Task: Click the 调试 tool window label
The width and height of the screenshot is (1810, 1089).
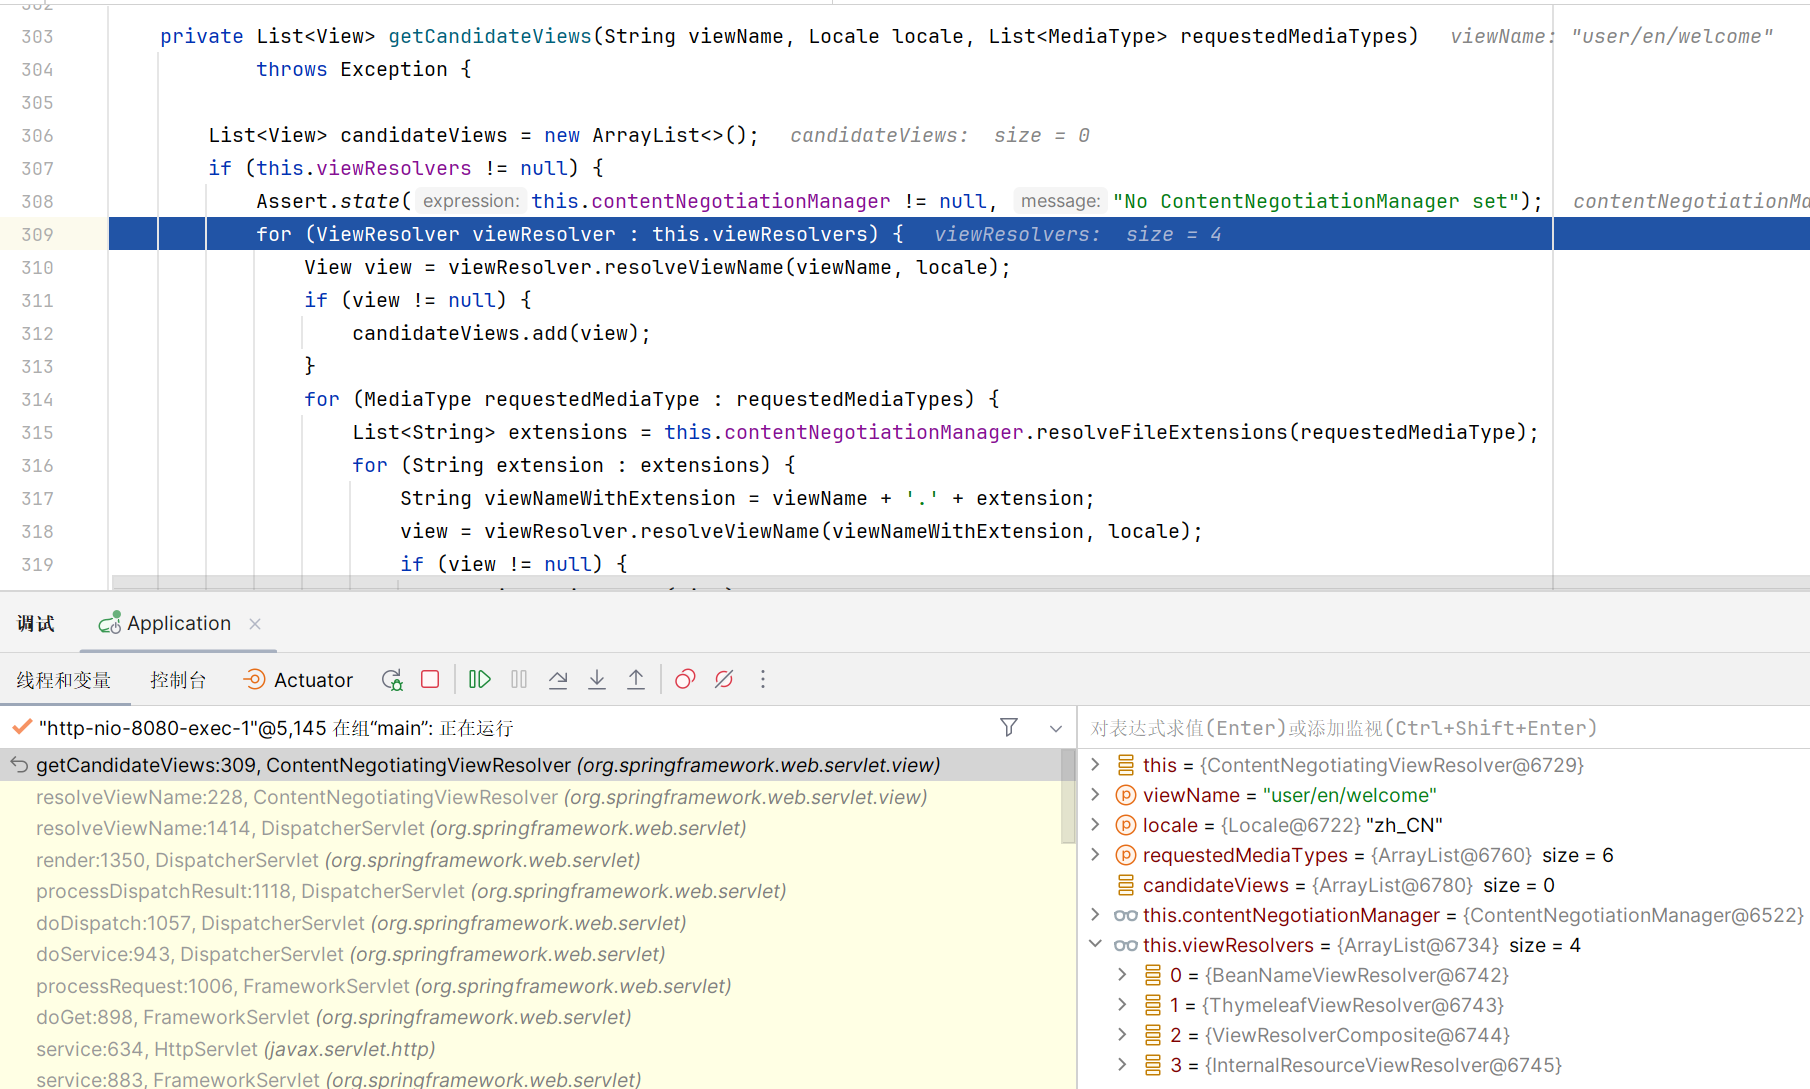Action: coord(36,624)
